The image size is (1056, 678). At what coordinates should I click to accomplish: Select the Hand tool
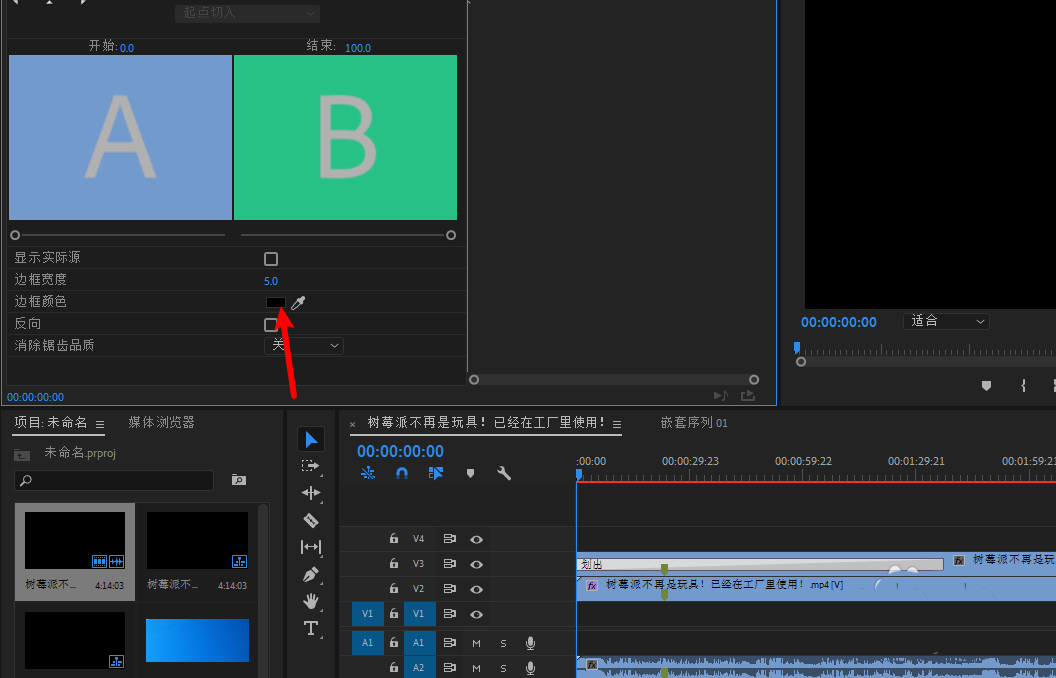pyautogui.click(x=311, y=601)
